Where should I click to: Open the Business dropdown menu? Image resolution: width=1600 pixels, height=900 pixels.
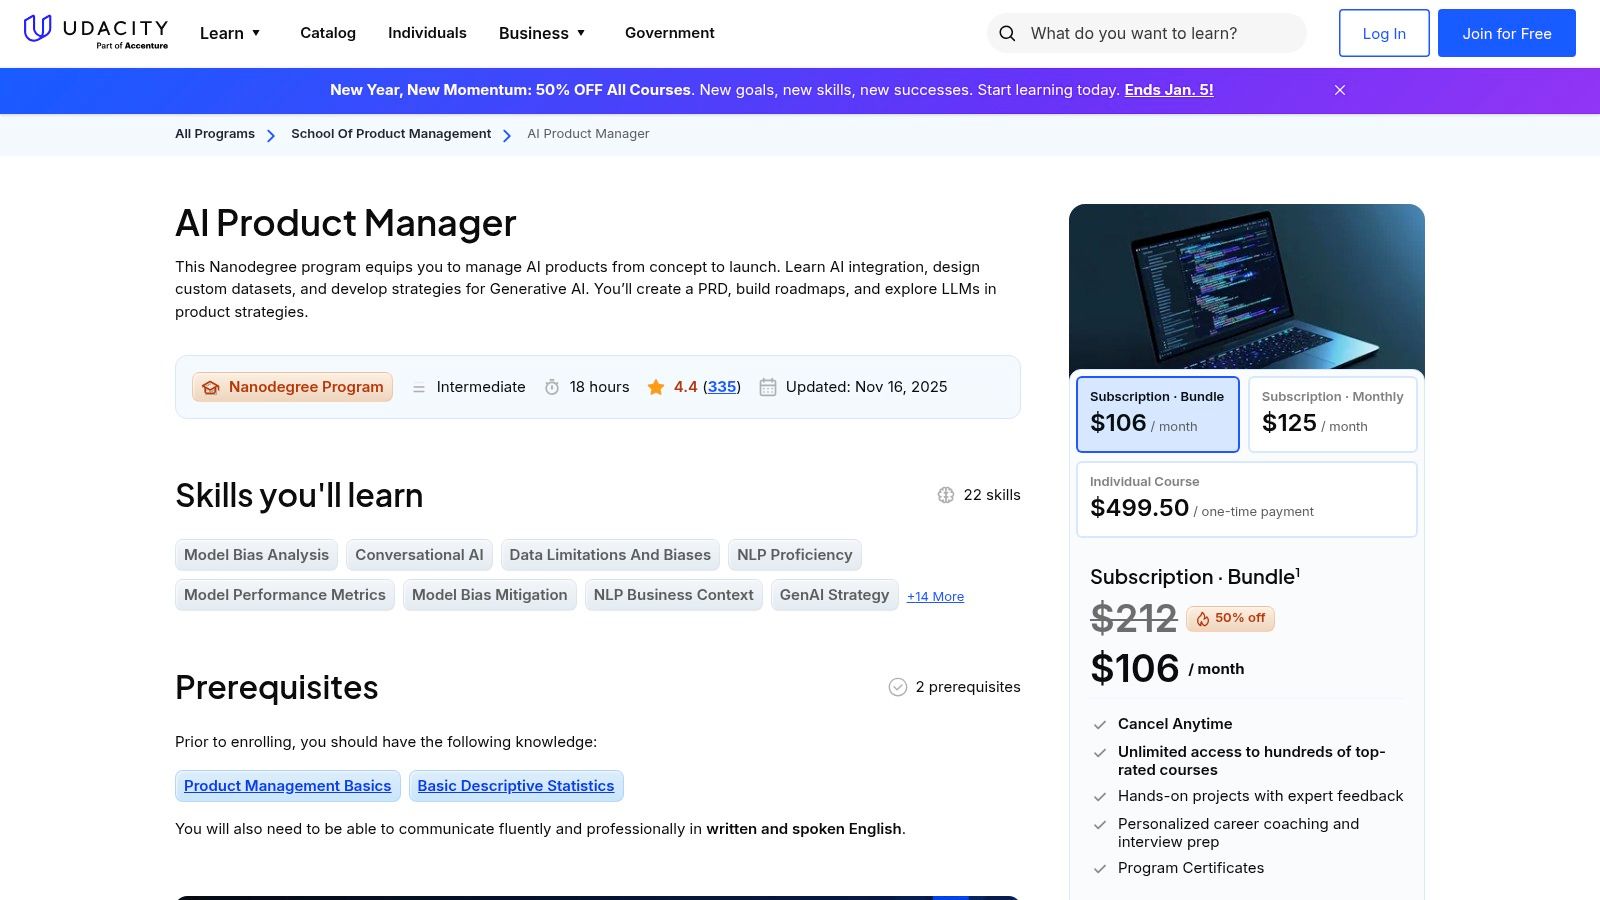(x=542, y=33)
